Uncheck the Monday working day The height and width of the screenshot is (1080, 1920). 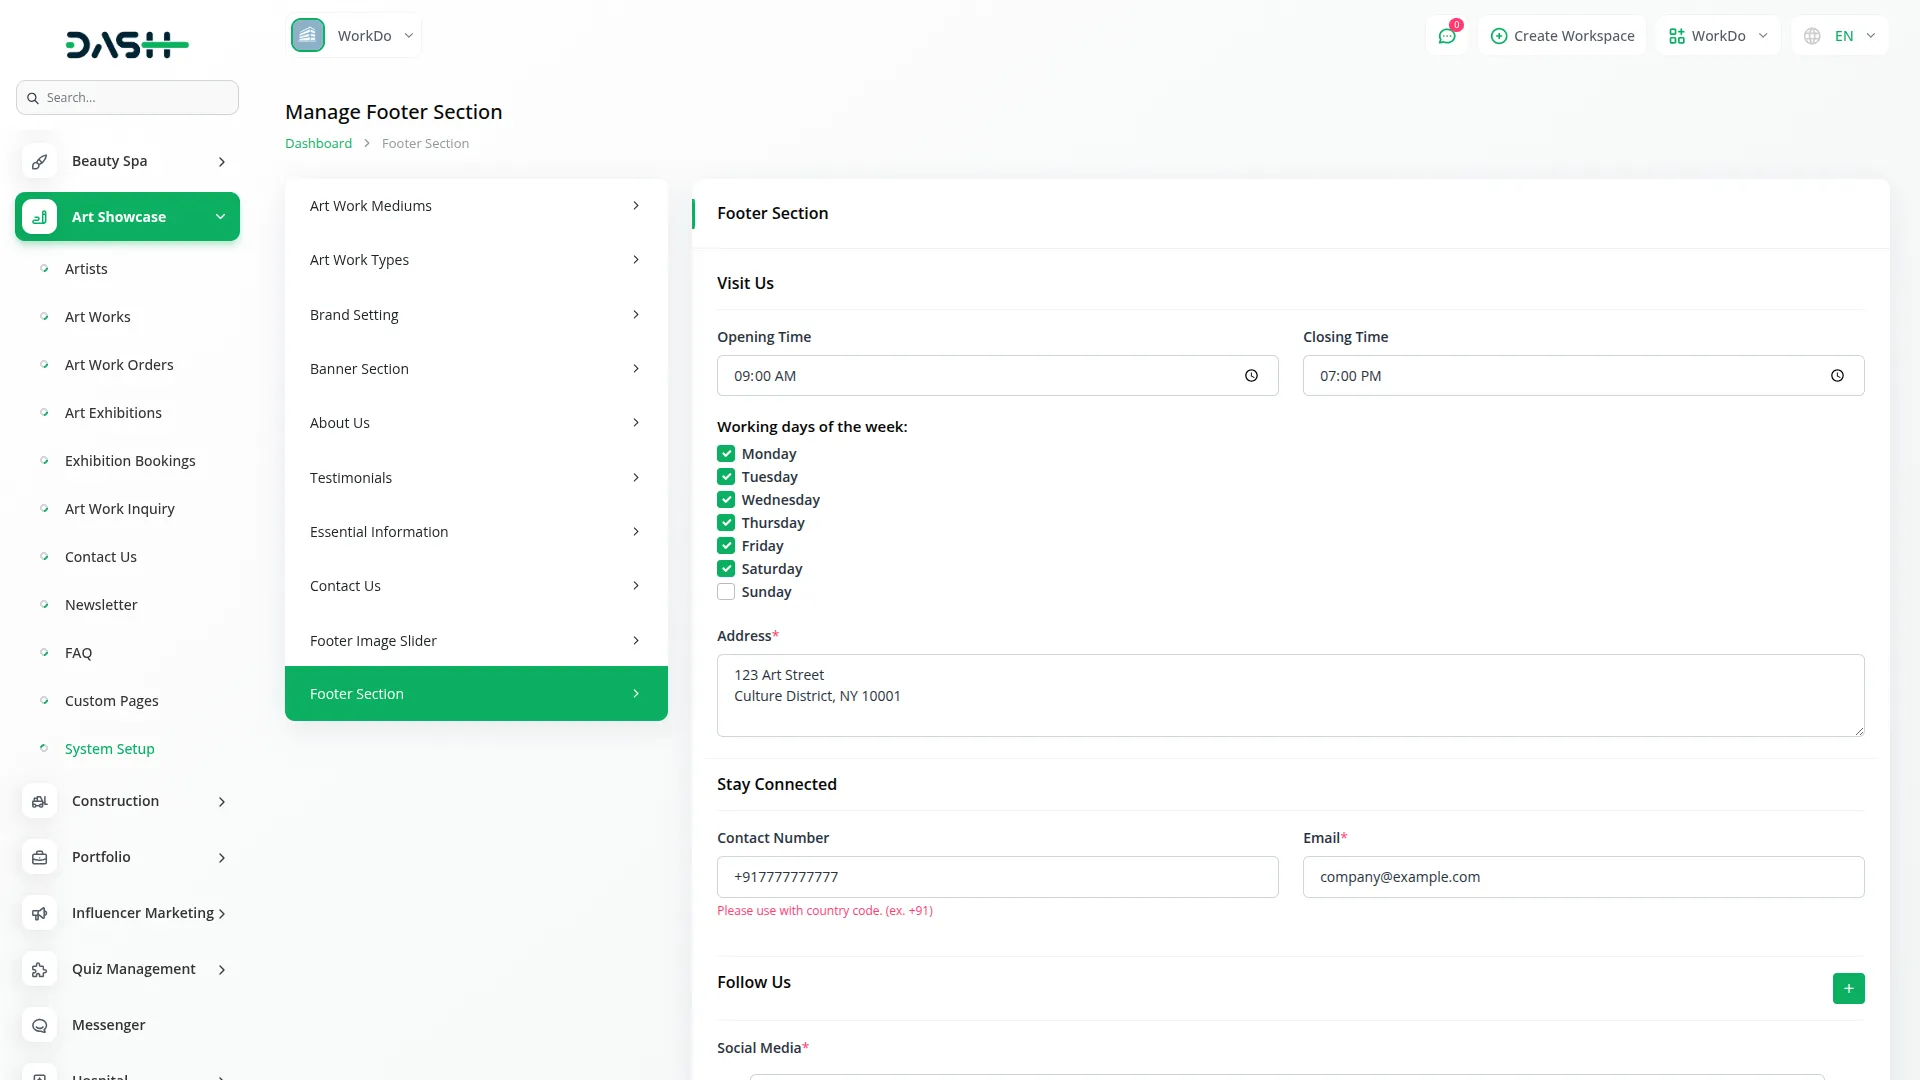coord(726,454)
